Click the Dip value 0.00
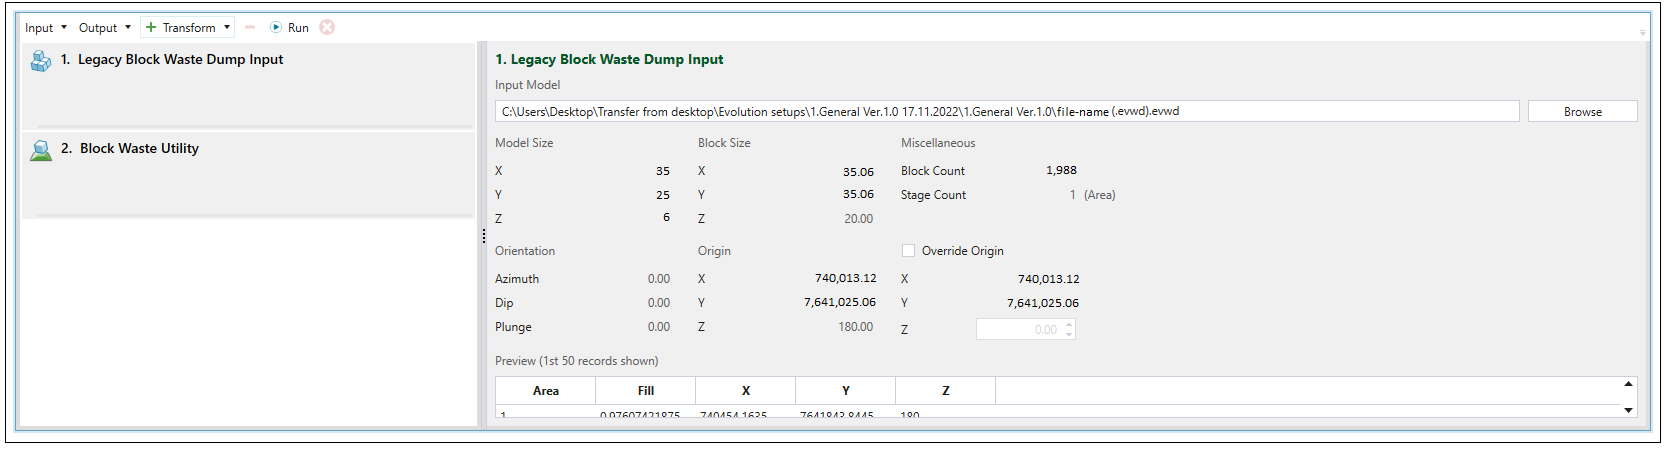The width and height of the screenshot is (1668, 449). pos(658,303)
